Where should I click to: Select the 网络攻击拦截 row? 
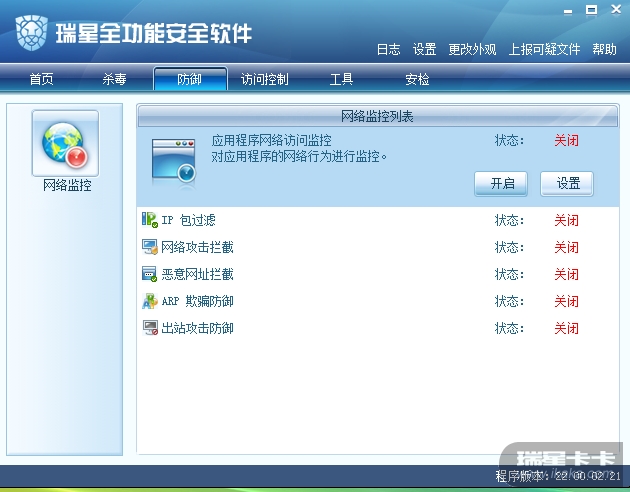point(377,247)
